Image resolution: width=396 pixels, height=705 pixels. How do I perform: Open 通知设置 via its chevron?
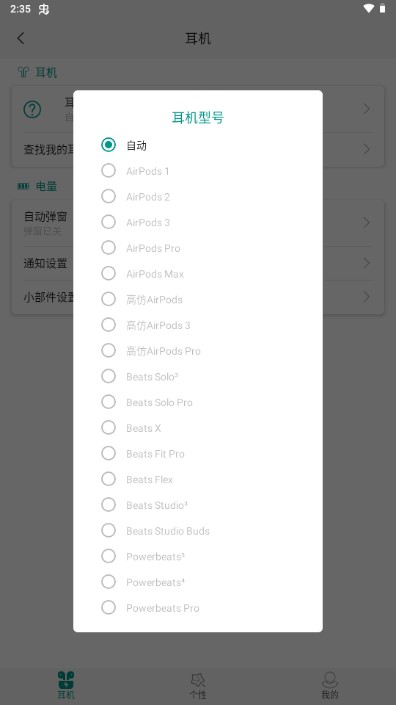tap(367, 263)
